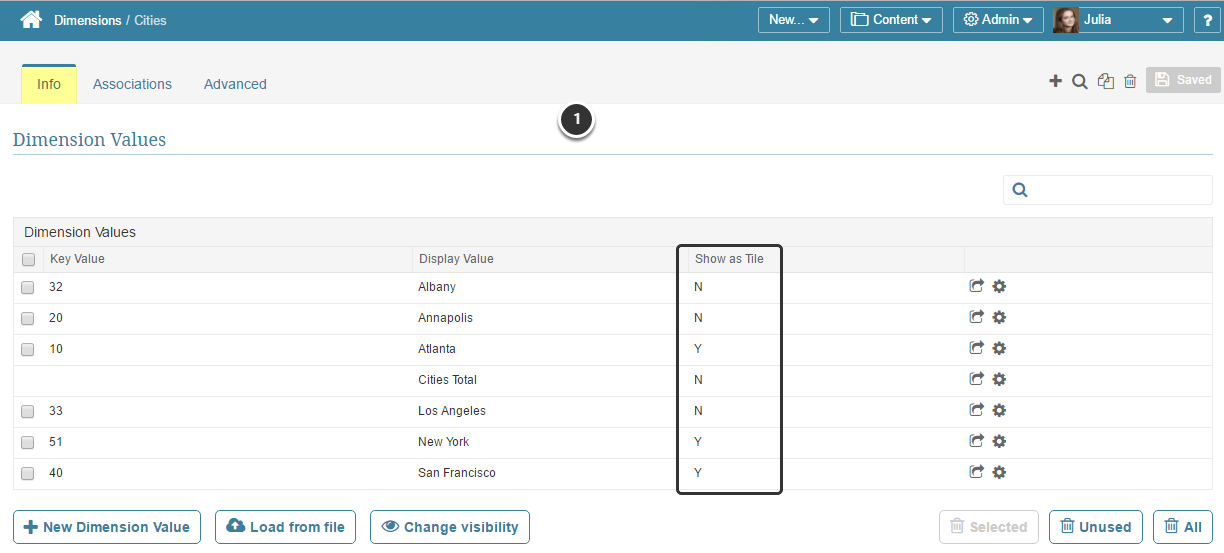The width and height of the screenshot is (1224, 553).
Task: Click the plus add icon near Saved
Action: [x=1055, y=81]
